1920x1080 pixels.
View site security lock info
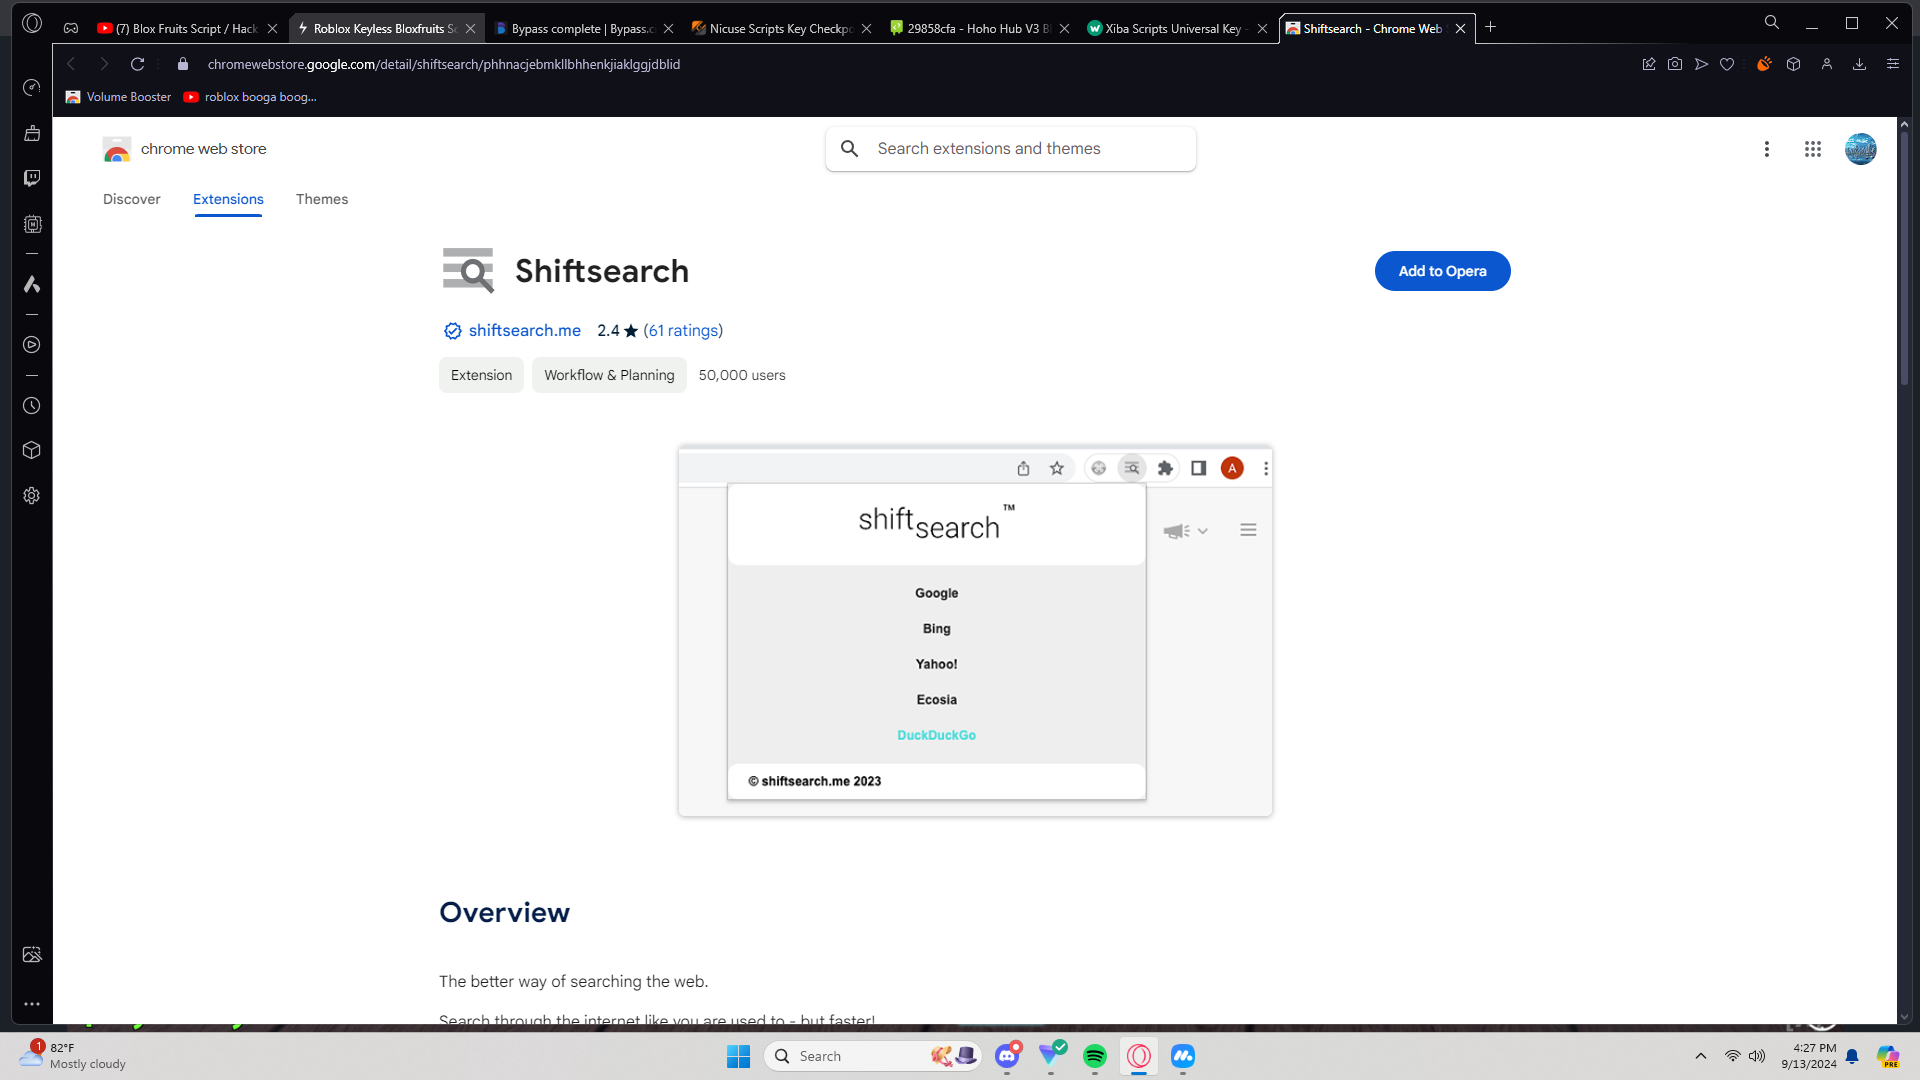coord(183,64)
